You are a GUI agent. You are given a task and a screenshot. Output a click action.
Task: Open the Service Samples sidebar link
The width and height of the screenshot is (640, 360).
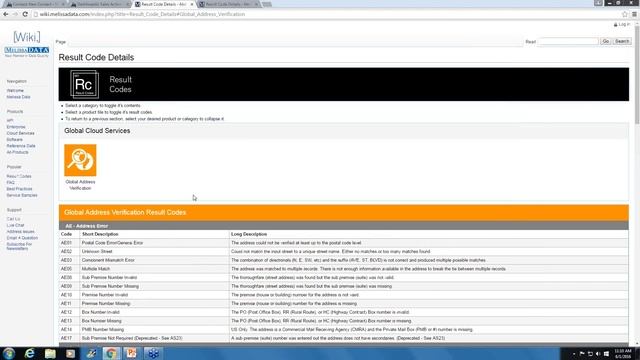22,196
